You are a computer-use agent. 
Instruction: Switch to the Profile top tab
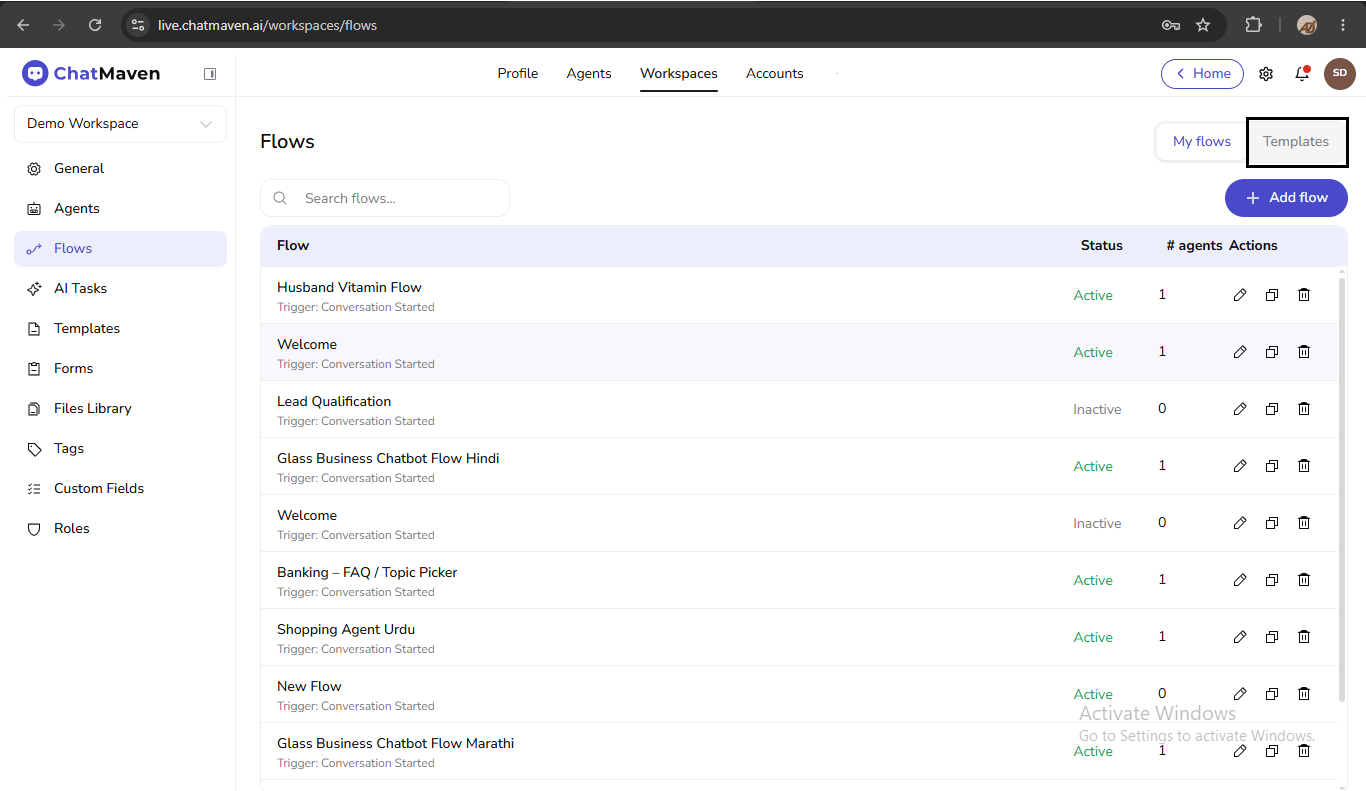pyautogui.click(x=518, y=74)
